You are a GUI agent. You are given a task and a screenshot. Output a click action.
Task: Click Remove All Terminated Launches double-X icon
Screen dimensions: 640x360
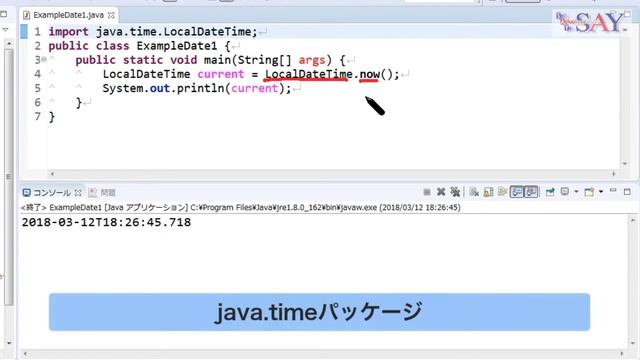(x=455, y=192)
